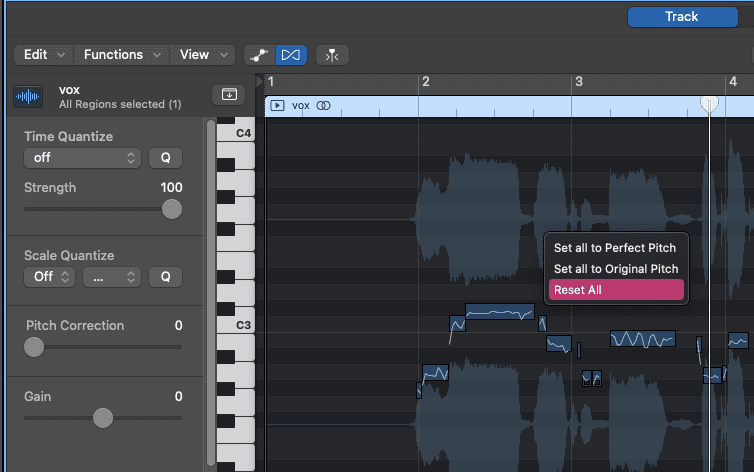Click the playhead marker in ruler
The width and height of the screenshot is (754, 472).
point(709,103)
